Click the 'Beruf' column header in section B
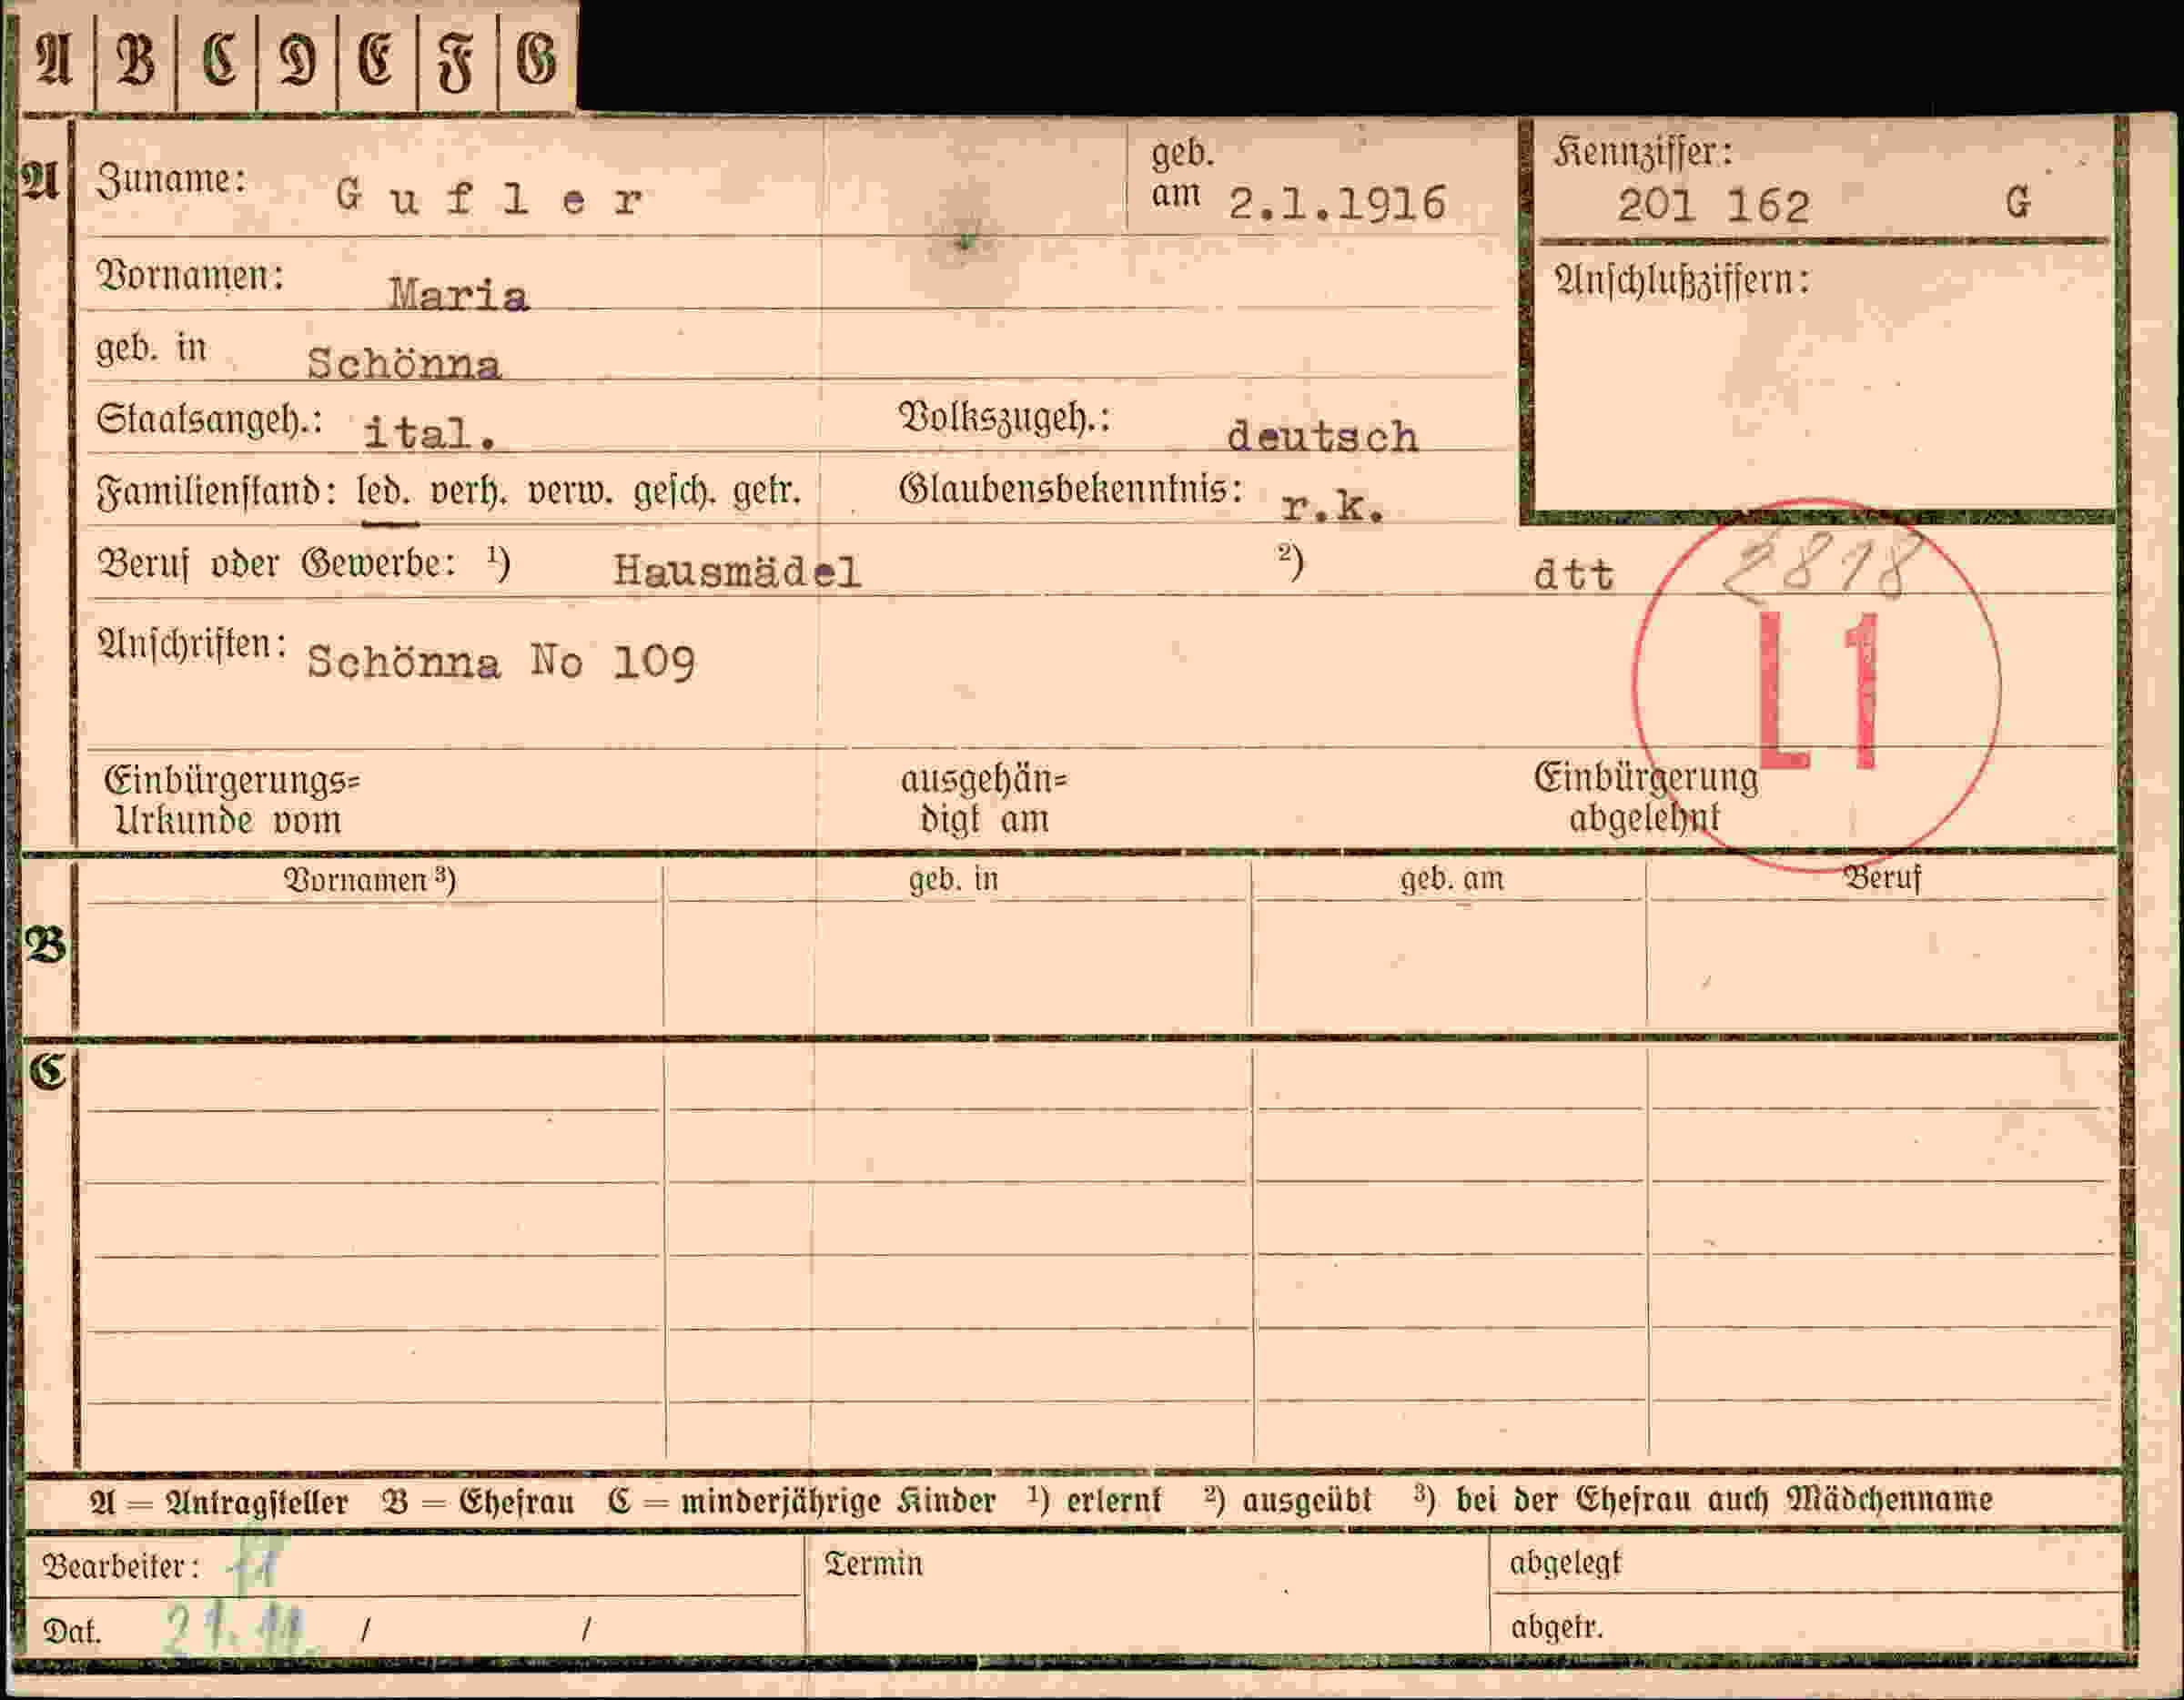The height and width of the screenshot is (1700, 2184). 1883,880
